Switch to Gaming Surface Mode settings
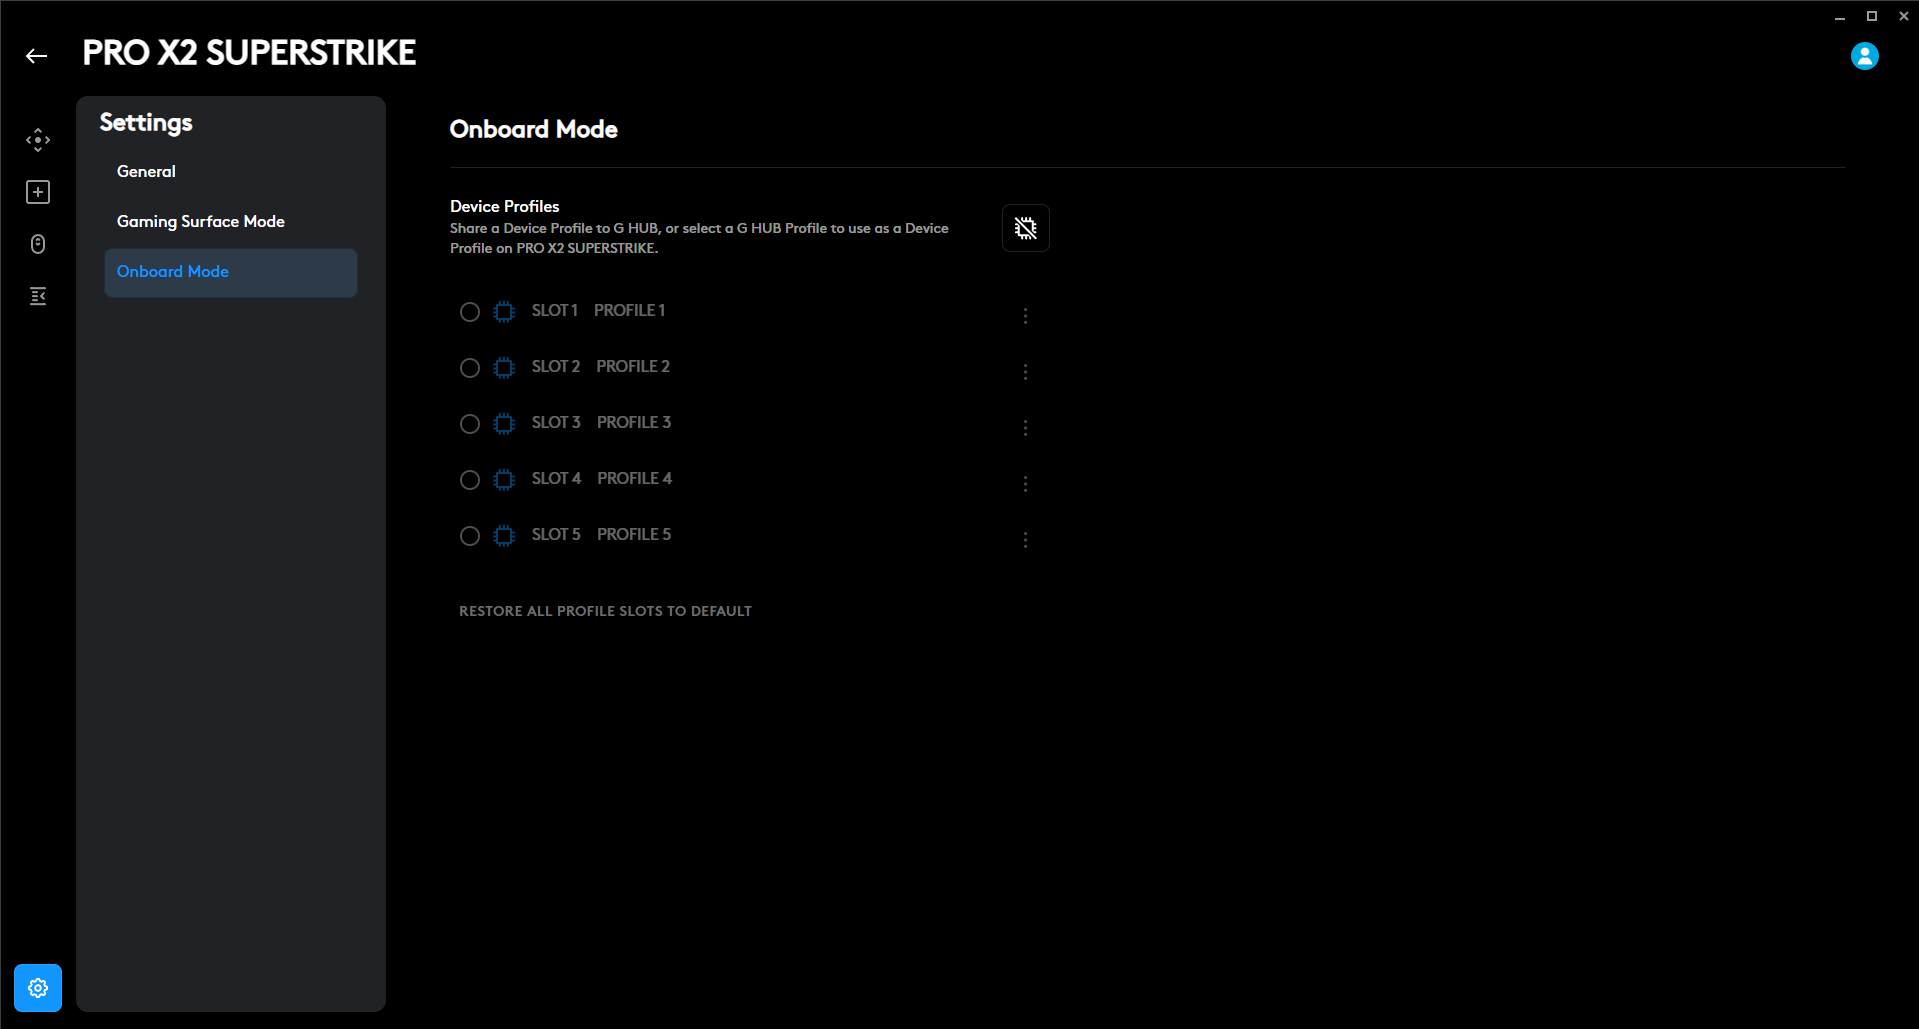 click(201, 222)
